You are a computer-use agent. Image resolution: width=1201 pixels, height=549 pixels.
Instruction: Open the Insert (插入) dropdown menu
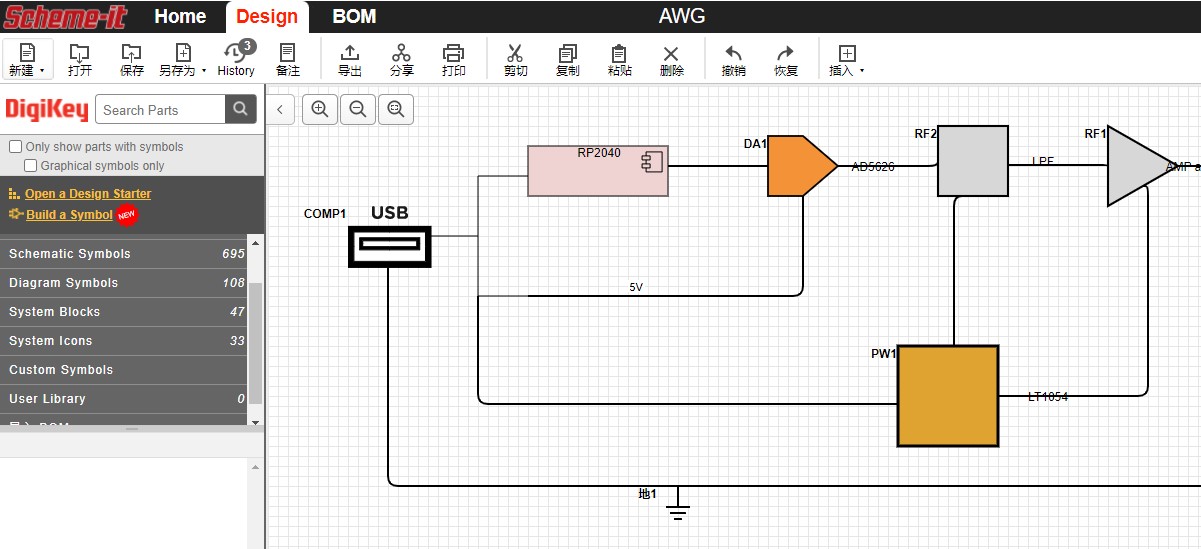[x=847, y=59]
